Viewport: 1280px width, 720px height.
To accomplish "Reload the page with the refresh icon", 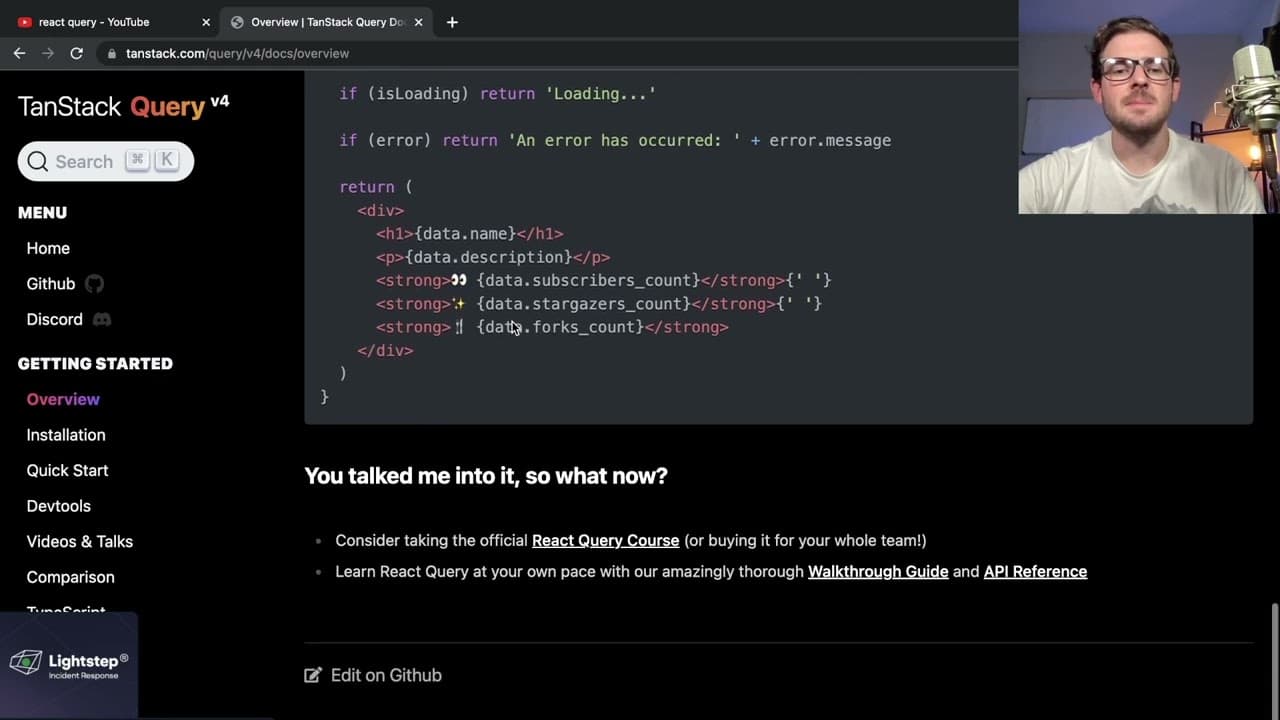I will [x=76, y=53].
